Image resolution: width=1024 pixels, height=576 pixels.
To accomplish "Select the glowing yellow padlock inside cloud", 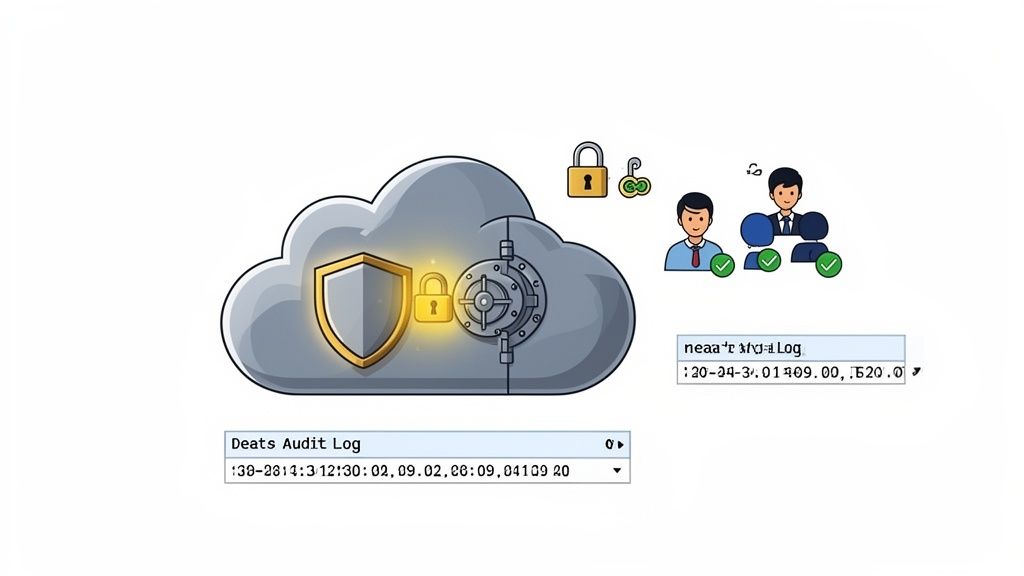I will [x=433, y=298].
